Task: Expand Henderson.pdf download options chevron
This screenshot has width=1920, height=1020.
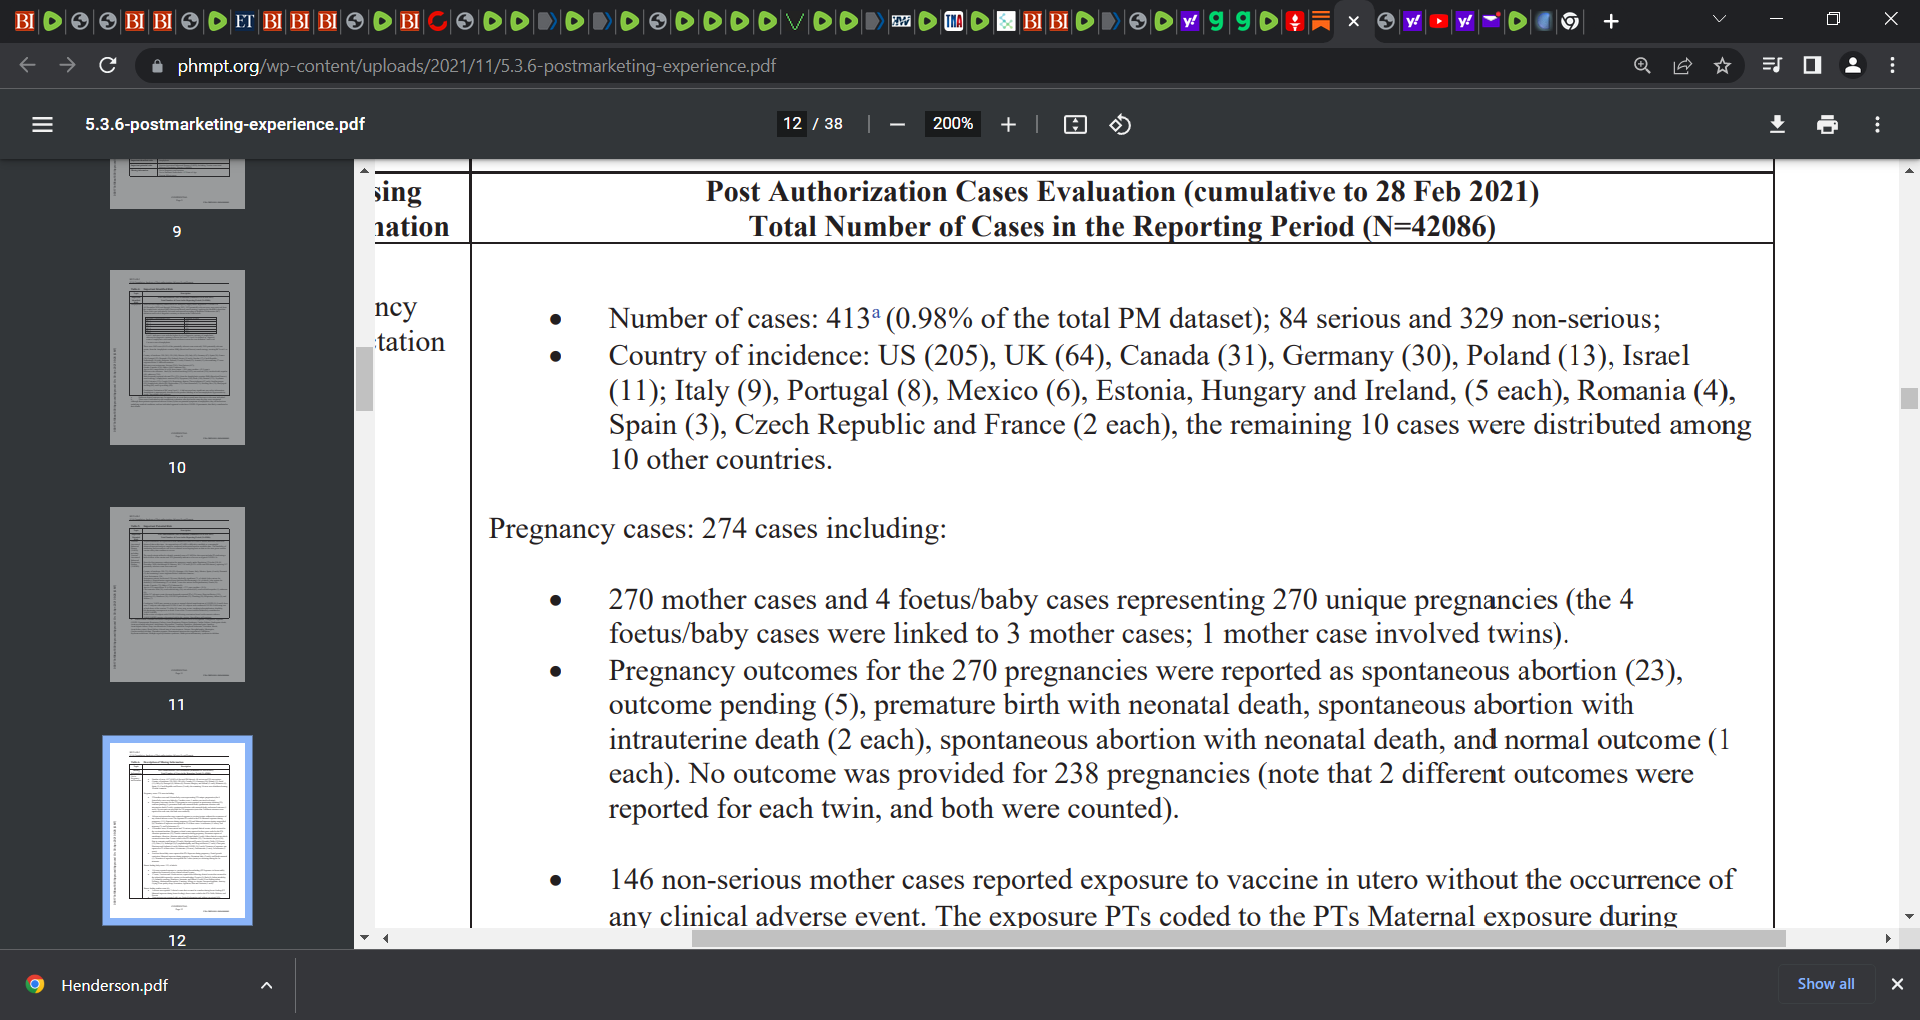Action: [266, 985]
